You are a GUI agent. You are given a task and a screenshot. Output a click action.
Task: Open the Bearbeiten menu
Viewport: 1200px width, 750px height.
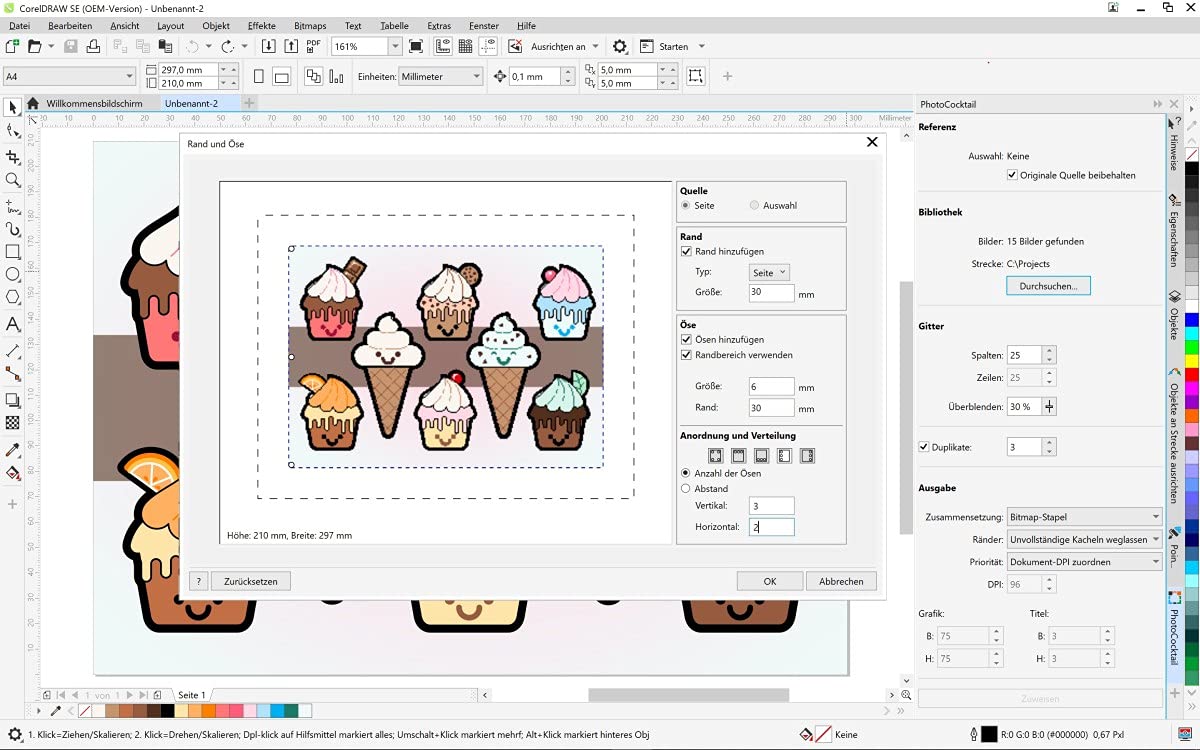pos(70,25)
